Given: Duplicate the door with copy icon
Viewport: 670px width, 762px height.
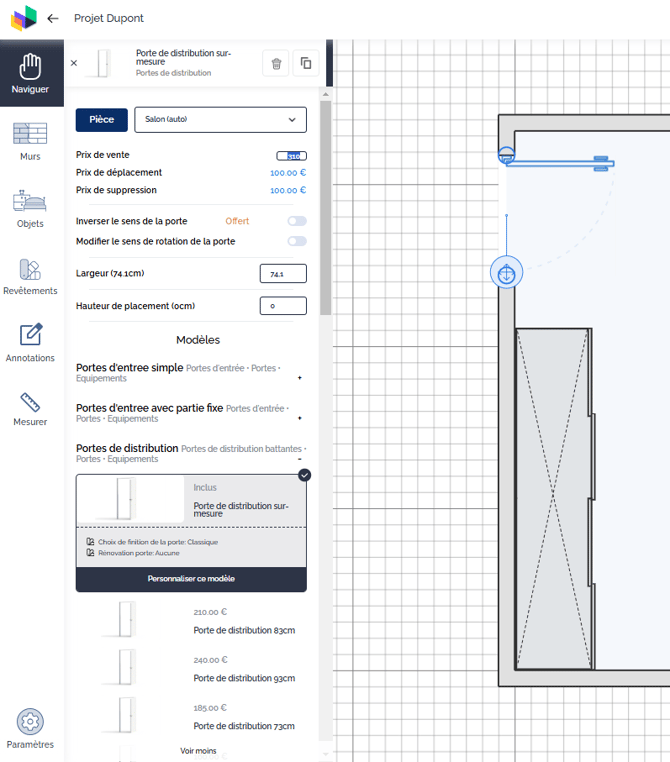Looking at the screenshot, I should (306, 63).
